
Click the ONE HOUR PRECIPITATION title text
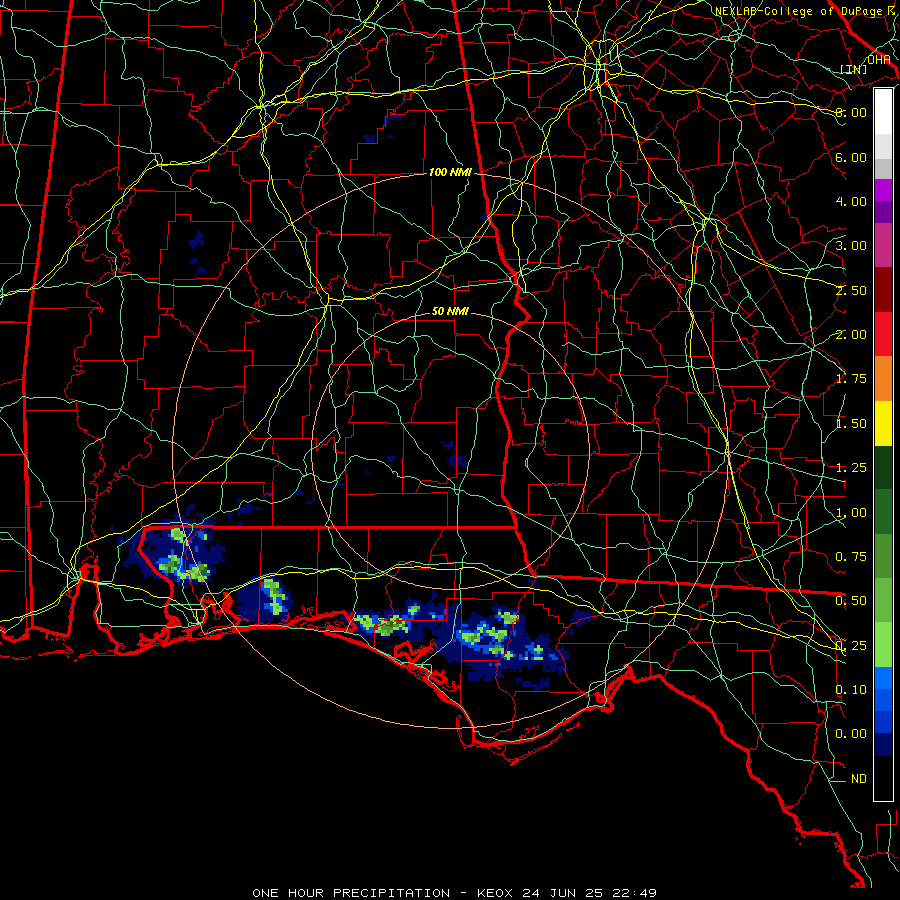click(351, 893)
